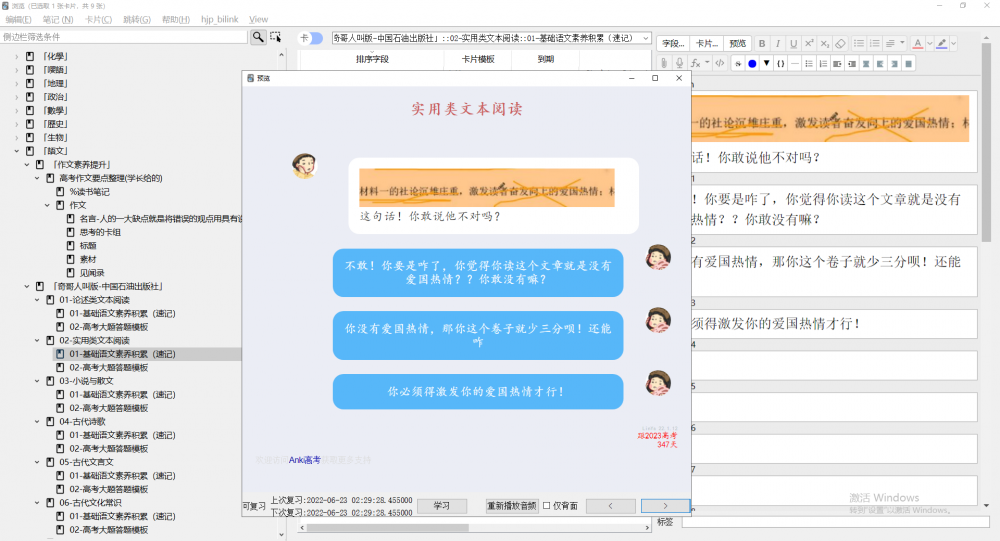The height and width of the screenshot is (541, 1000).
Task: Collapse the 「作文素养提升」 node
Action: 27,165
